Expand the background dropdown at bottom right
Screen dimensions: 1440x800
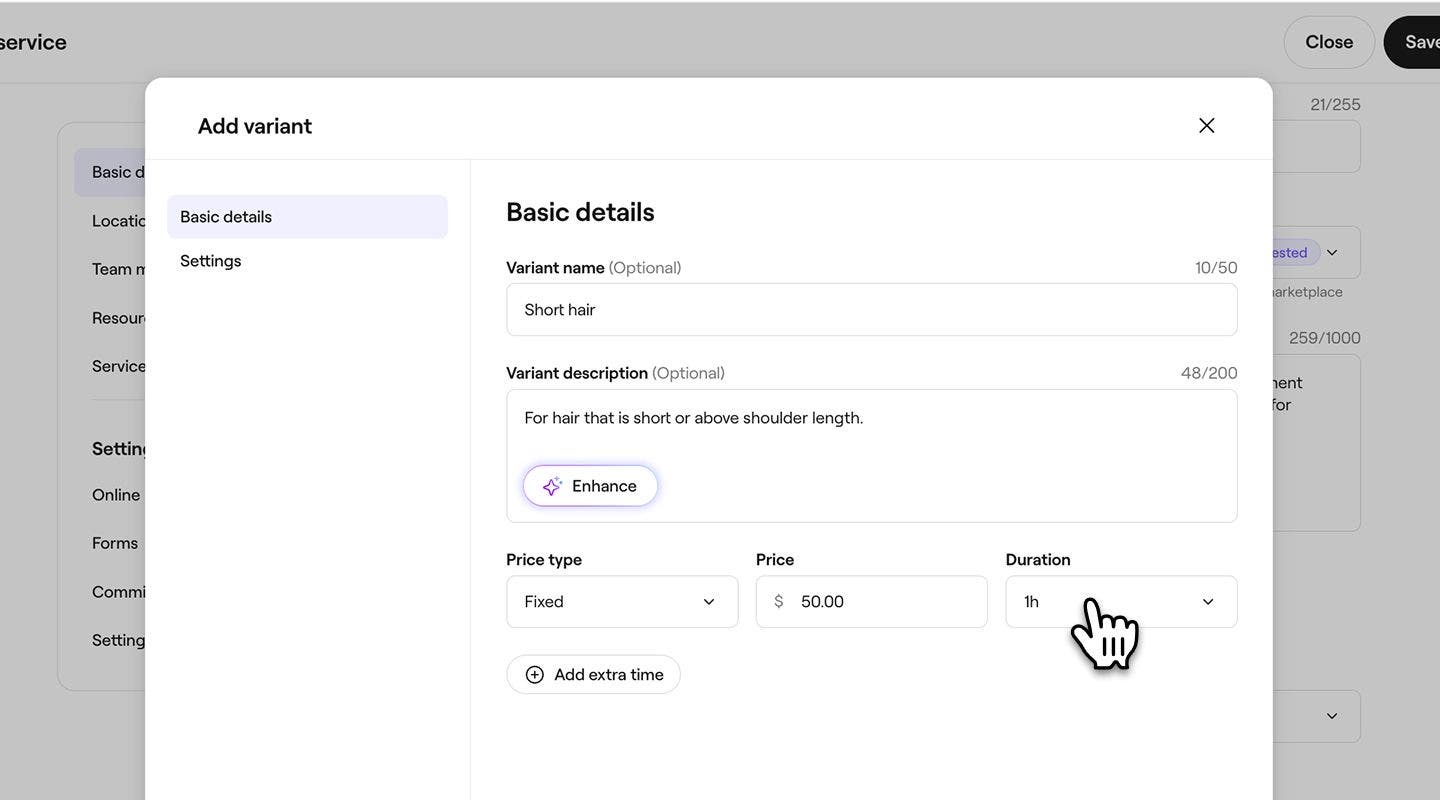click(x=1331, y=716)
